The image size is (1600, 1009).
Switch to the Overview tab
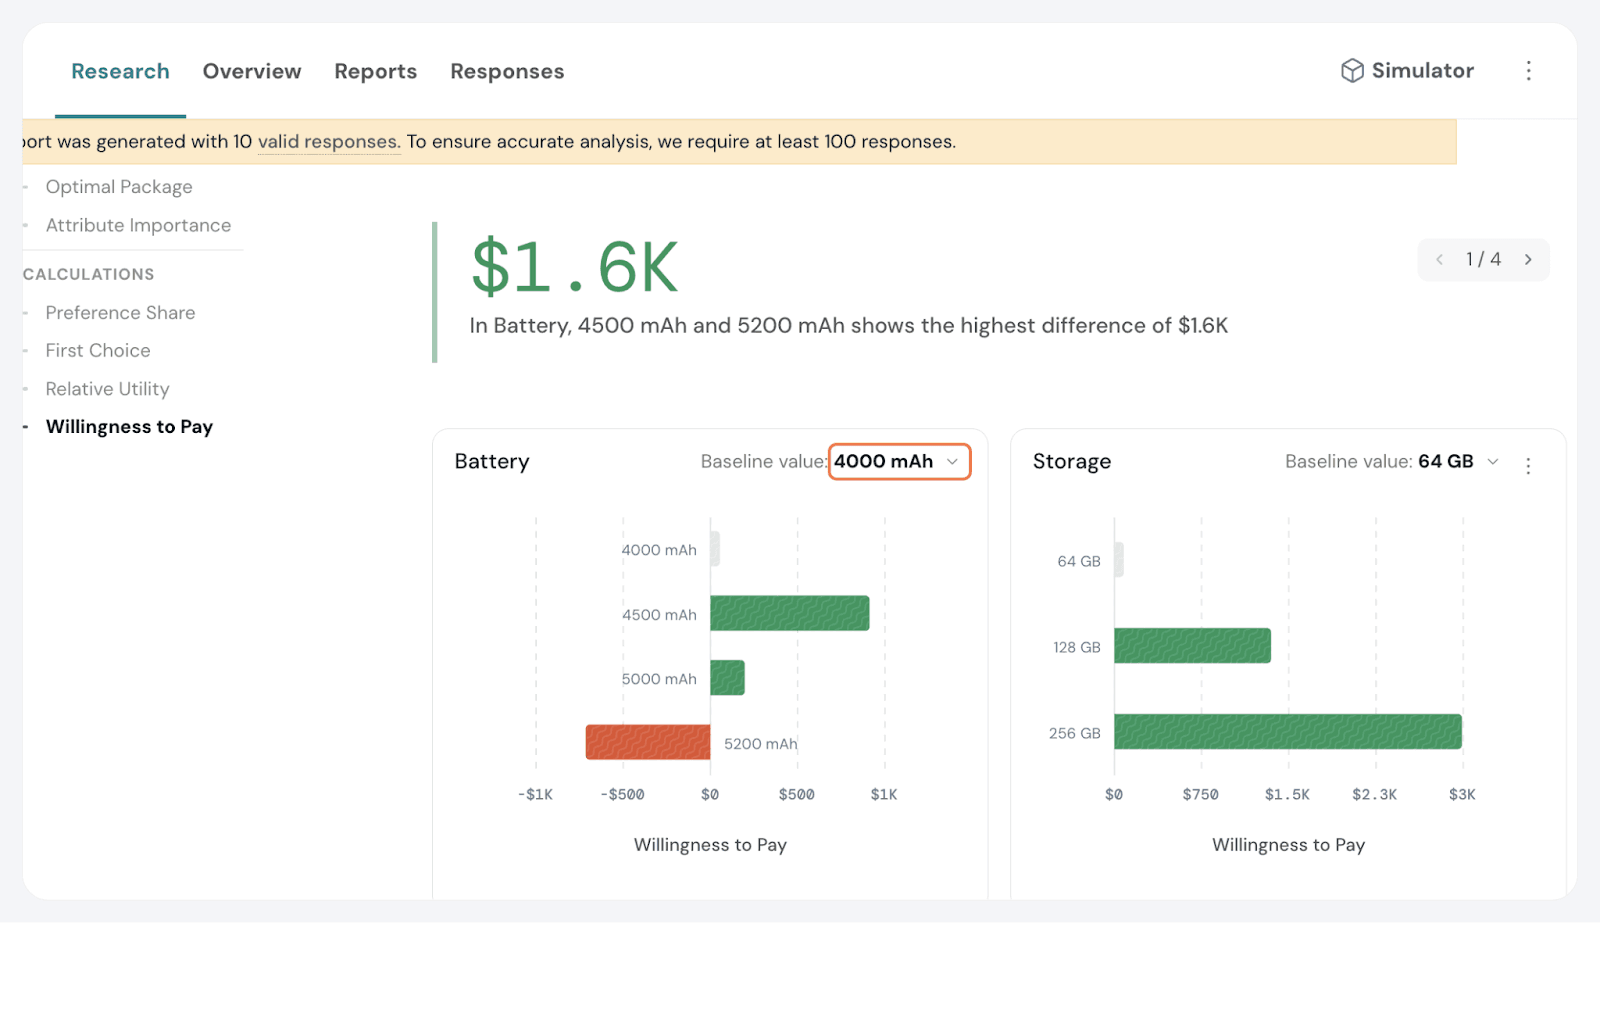(252, 72)
